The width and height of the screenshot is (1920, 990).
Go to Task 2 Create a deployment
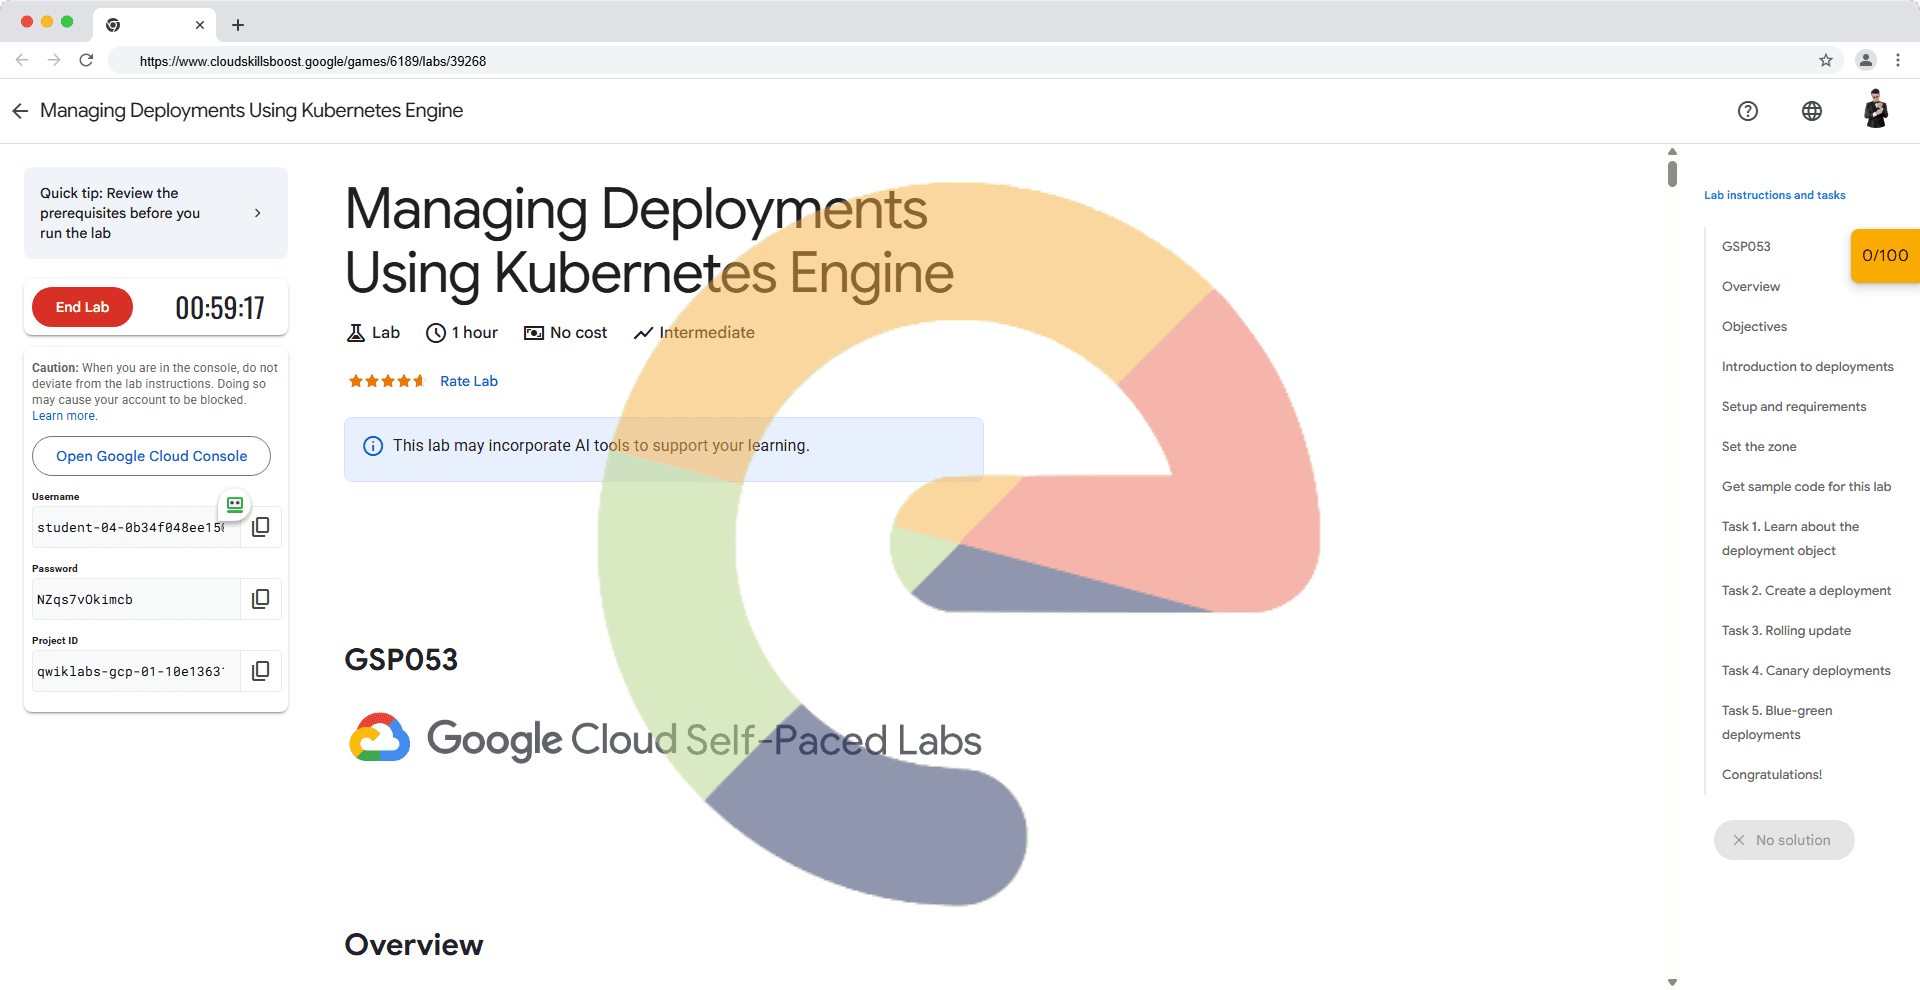1806,591
